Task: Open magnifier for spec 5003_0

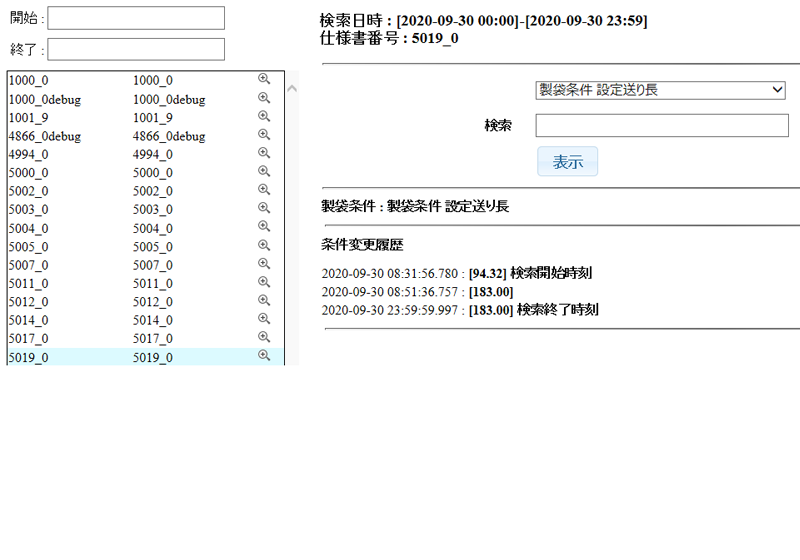Action: (264, 208)
